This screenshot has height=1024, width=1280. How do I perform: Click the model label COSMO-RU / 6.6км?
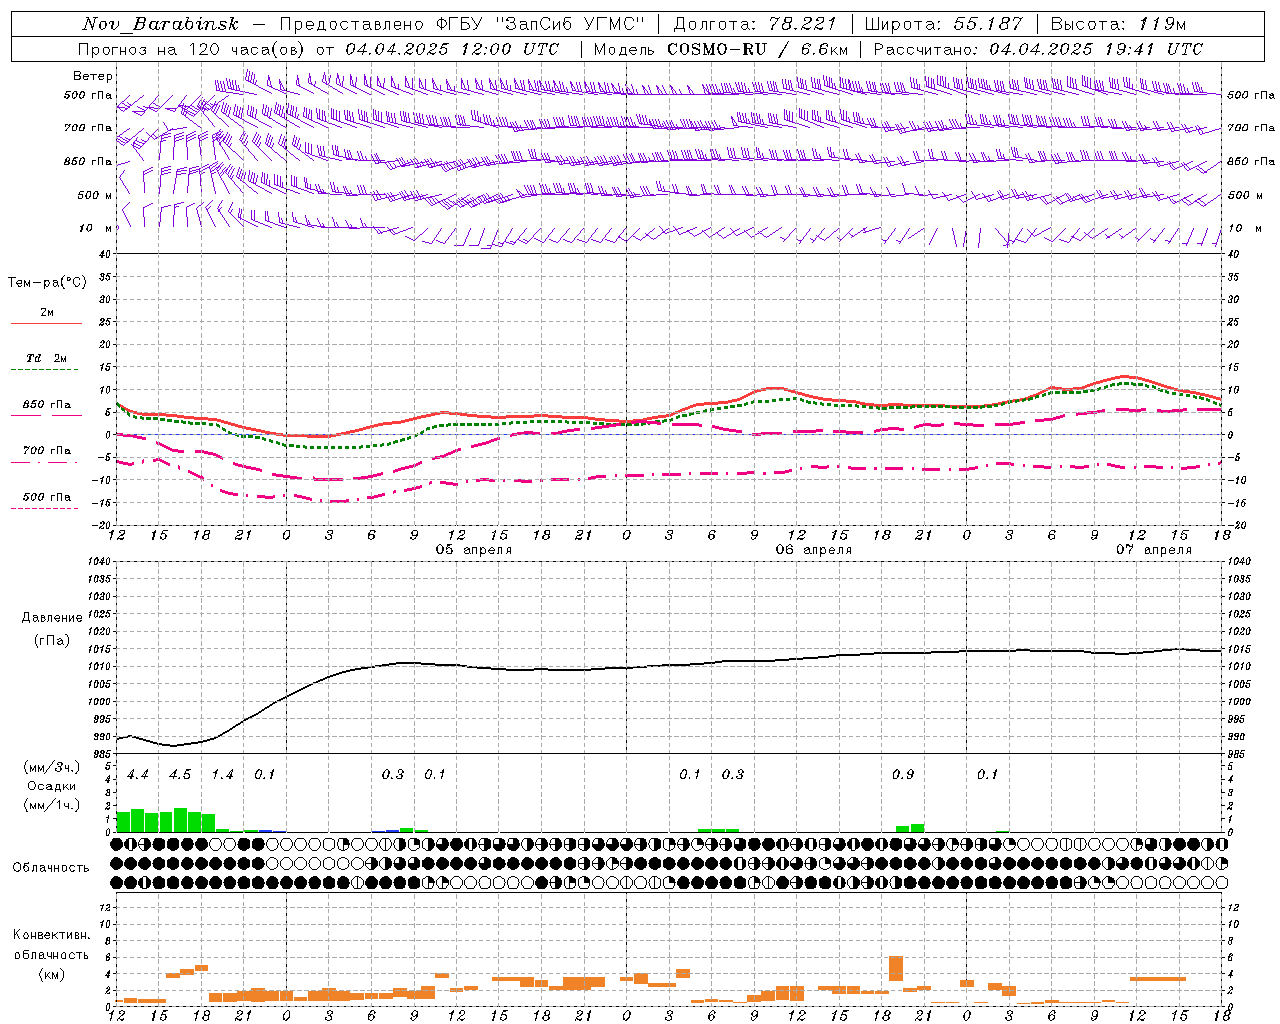tap(758, 48)
